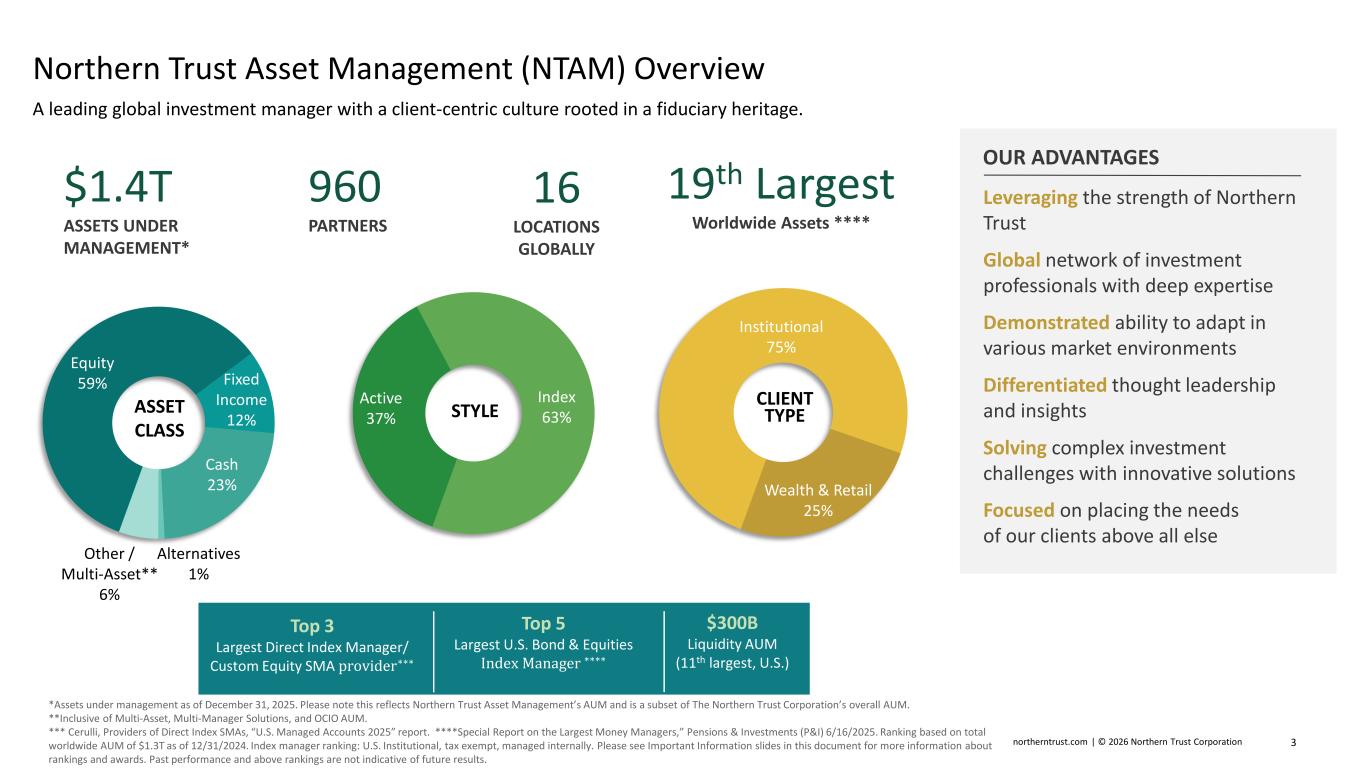Select the Active 37% slice in Style chart

point(379,408)
